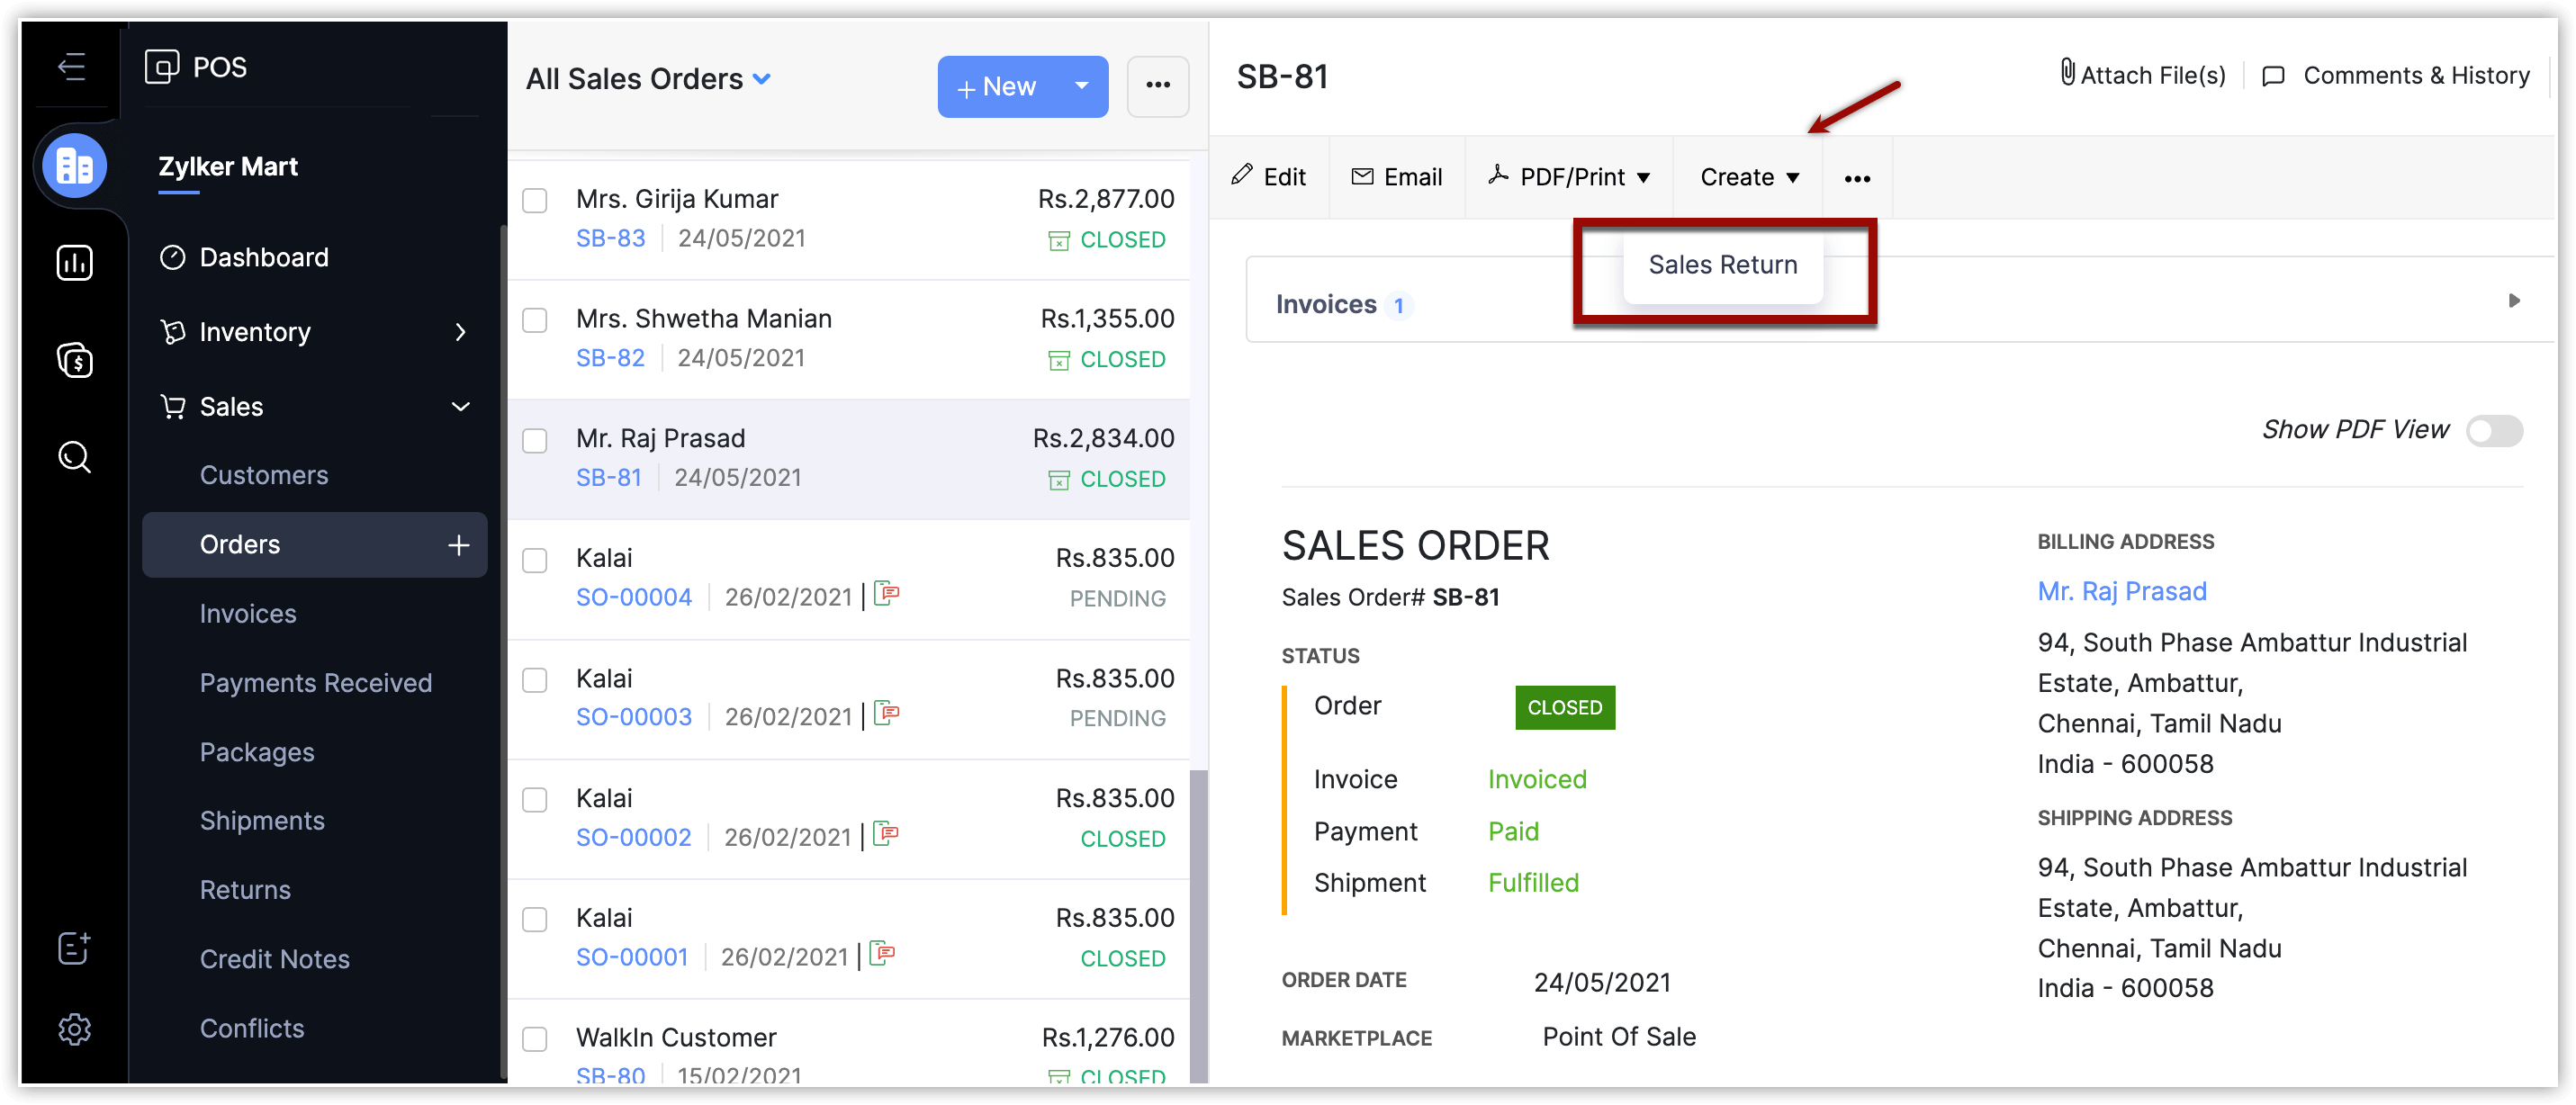Screen dimensions: 2576x1105
Task: Open settings gear icon at bottom left
Action: point(74,1029)
